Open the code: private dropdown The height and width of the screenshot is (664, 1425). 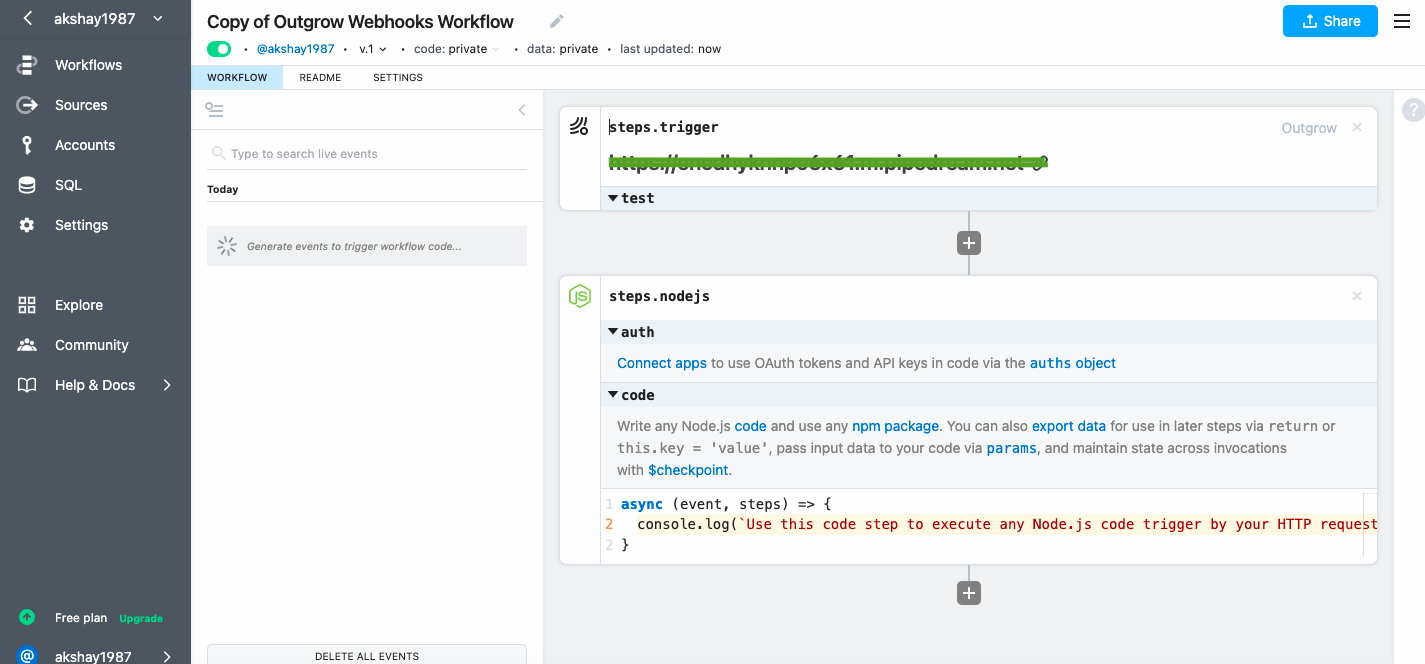[x=456, y=49]
